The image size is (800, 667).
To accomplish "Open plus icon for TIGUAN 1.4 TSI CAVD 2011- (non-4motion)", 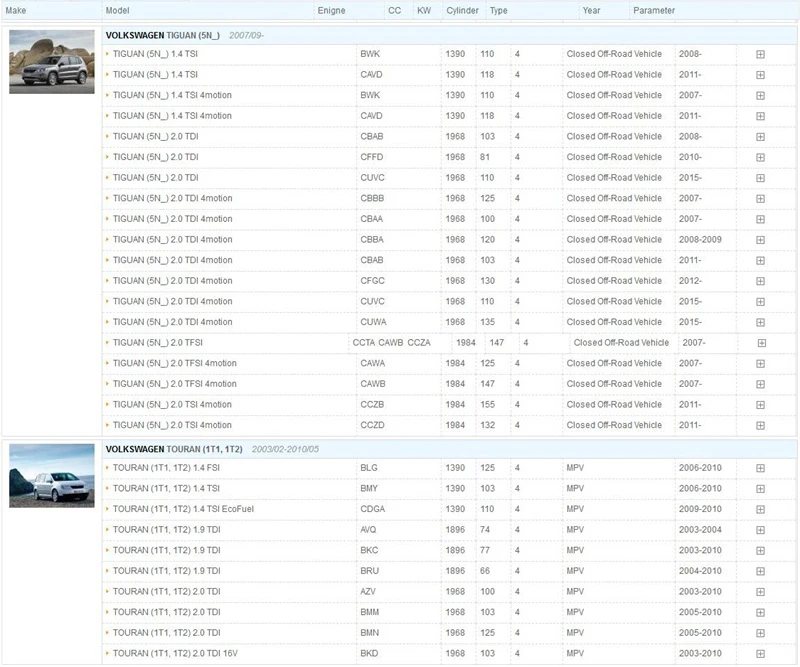I will pos(760,75).
